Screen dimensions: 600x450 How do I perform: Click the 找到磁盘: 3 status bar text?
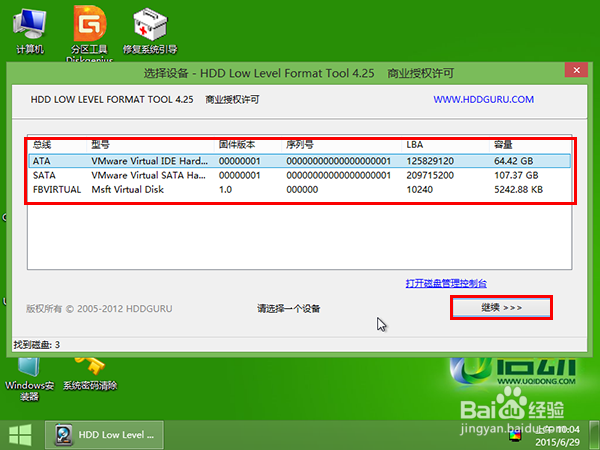[37, 345]
